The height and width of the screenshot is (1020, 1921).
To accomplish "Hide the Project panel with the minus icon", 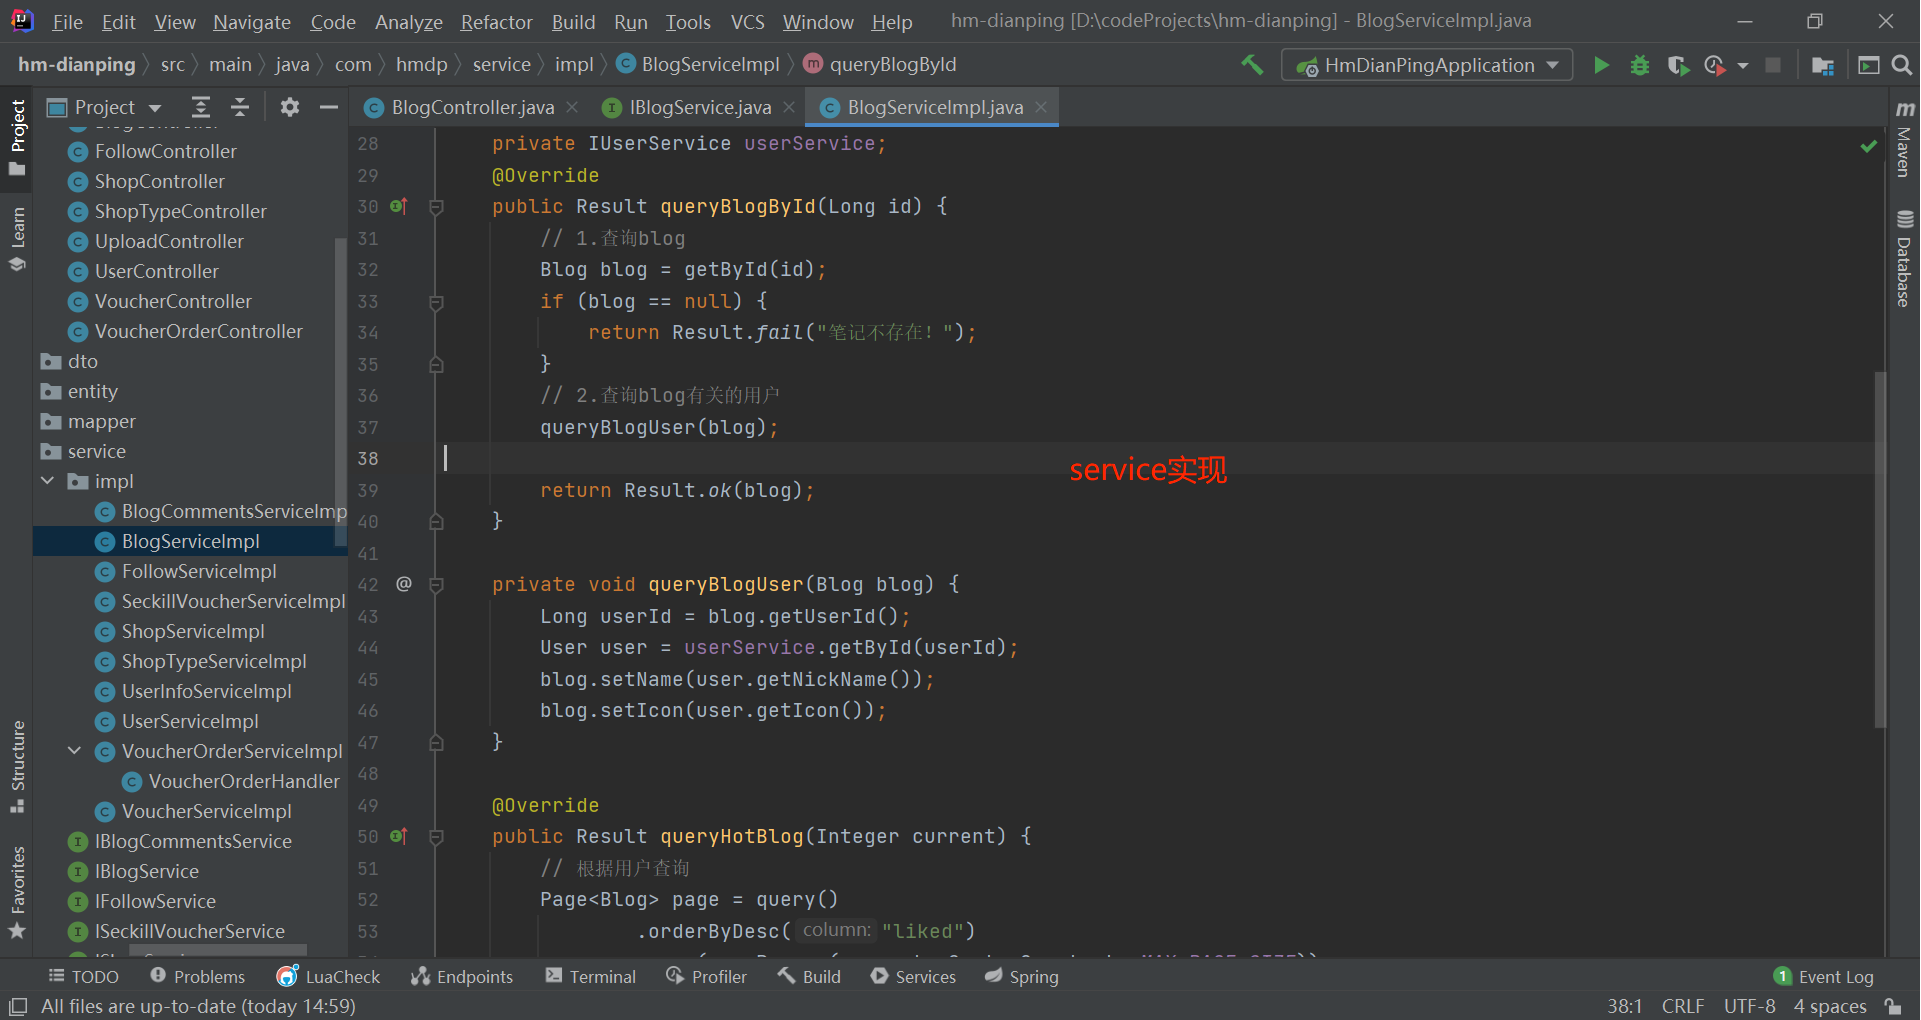I will (328, 107).
